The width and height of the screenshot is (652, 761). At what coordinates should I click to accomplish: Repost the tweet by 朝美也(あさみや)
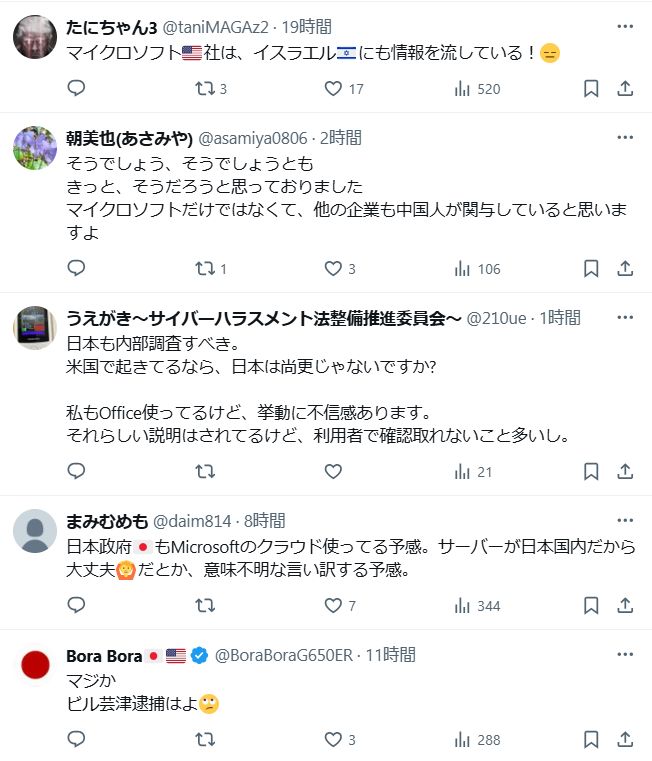click(205, 268)
